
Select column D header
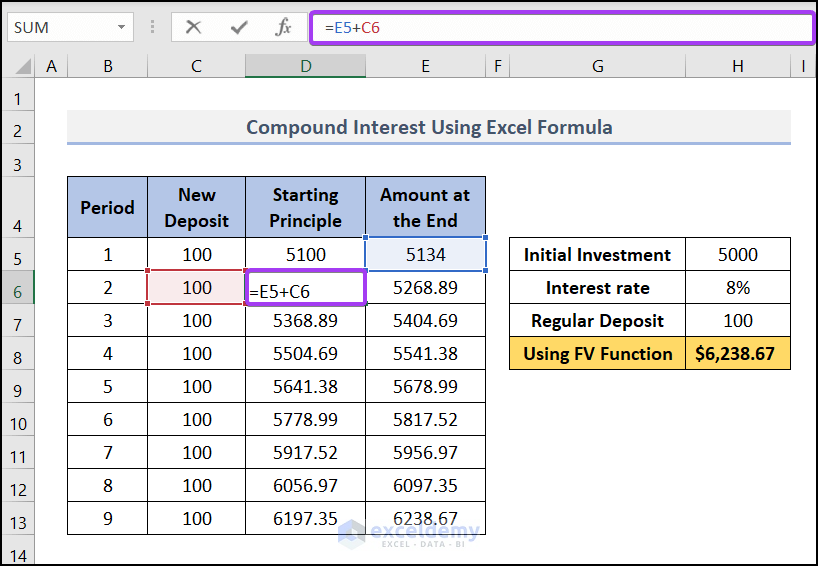305,66
